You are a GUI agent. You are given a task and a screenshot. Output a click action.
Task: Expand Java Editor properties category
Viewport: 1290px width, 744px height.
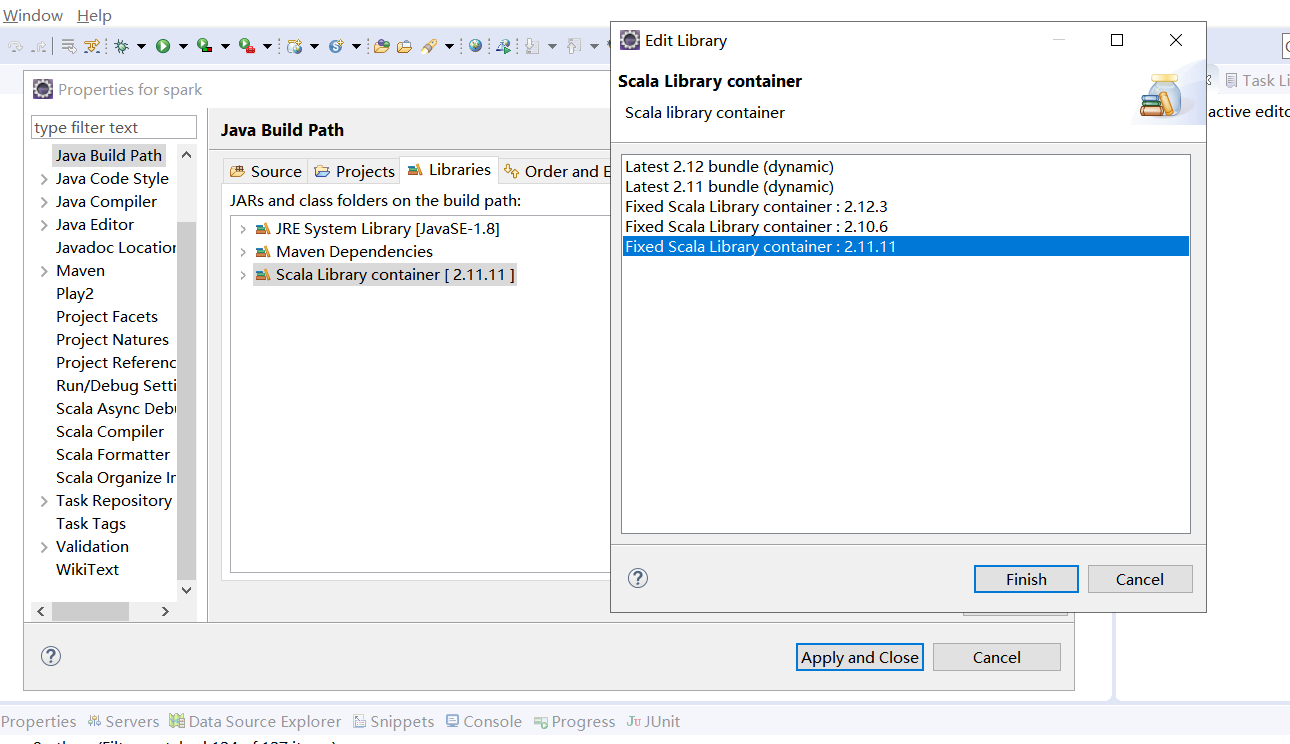pyautogui.click(x=44, y=225)
